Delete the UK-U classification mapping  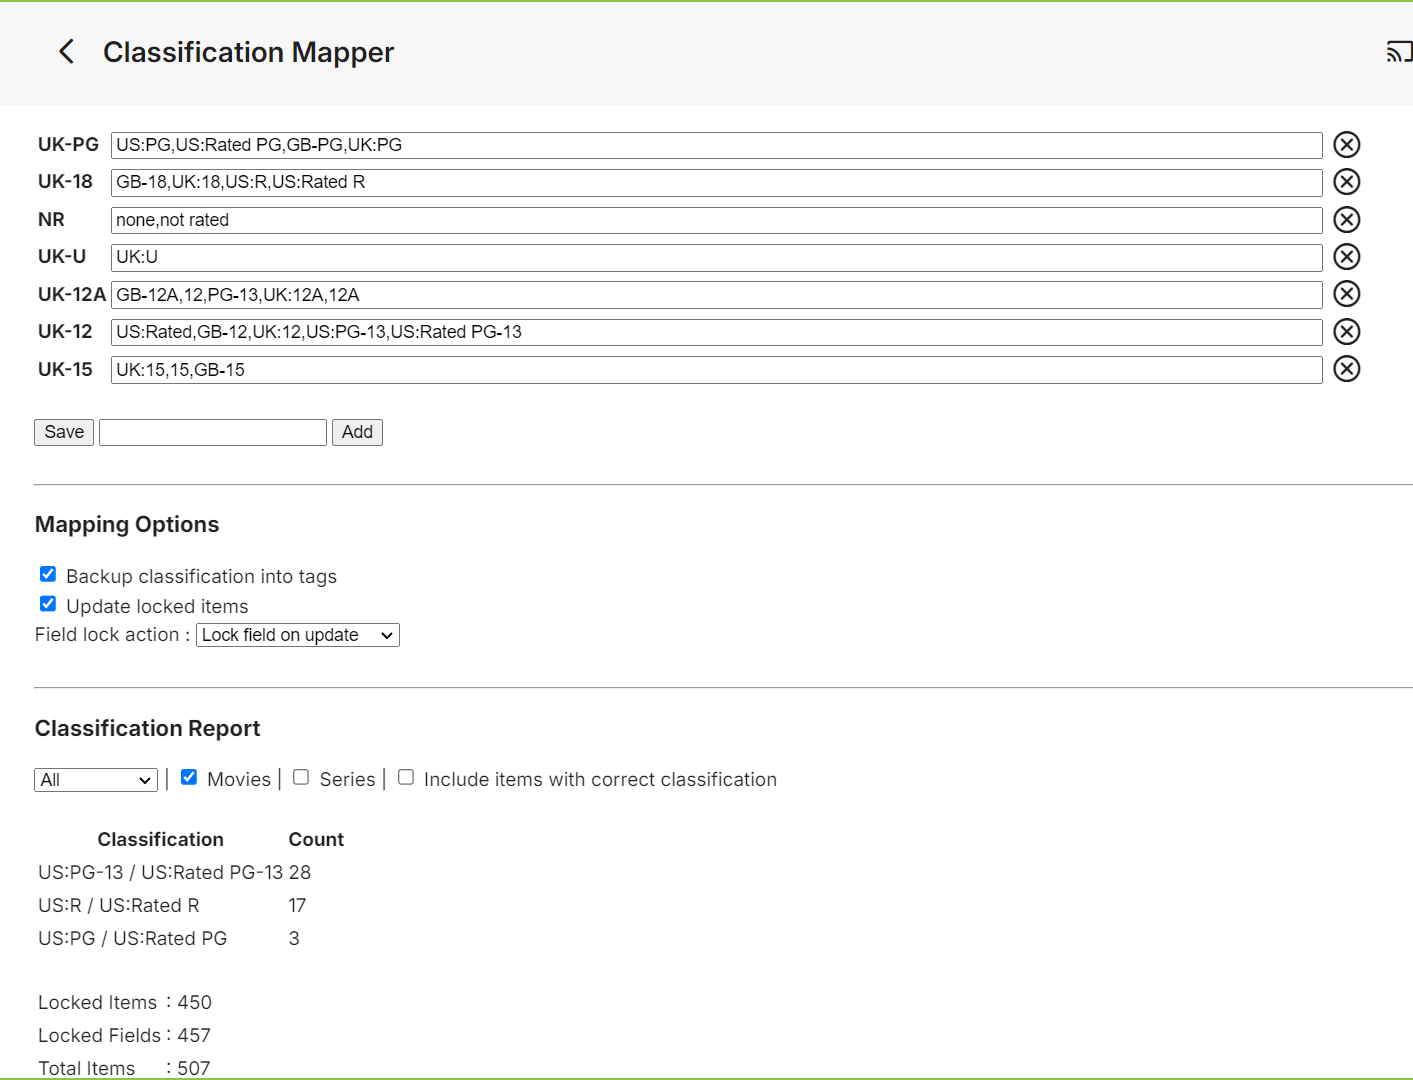pos(1346,257)
